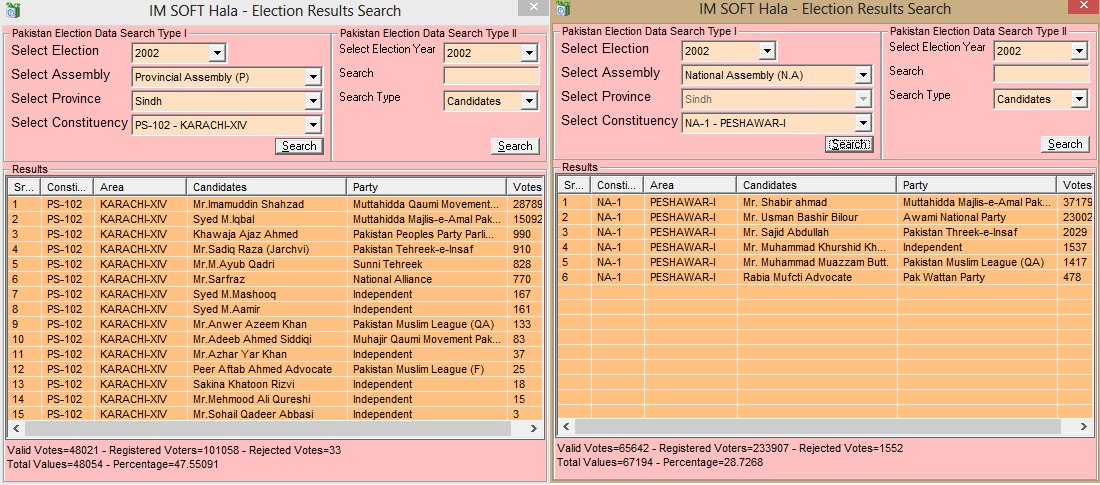Select row Mr.Sarfraz

pos(276,279)
